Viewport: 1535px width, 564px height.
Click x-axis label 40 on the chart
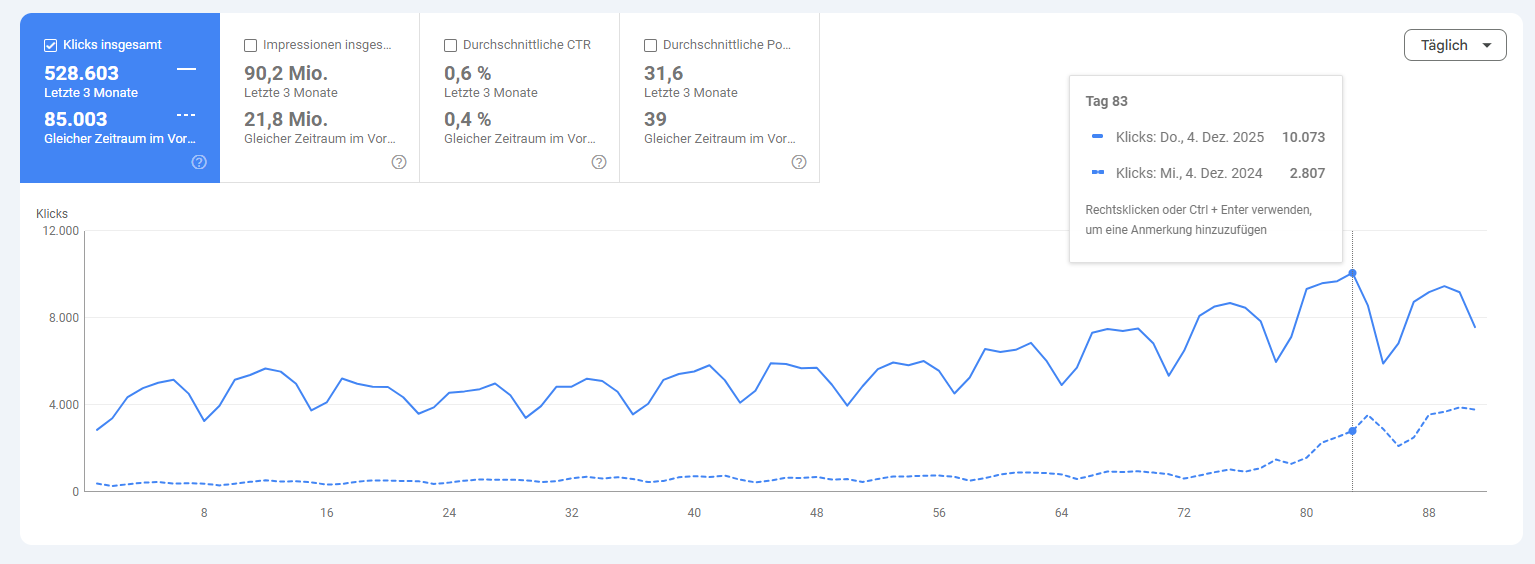point(694,513)
